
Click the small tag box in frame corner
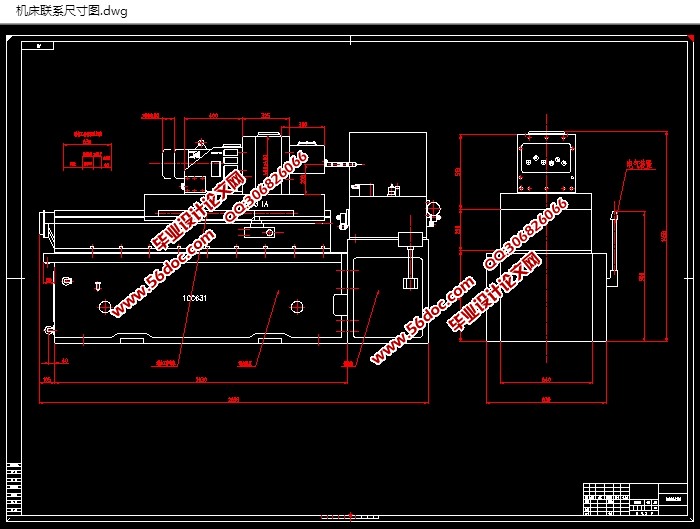click(38, 46)
